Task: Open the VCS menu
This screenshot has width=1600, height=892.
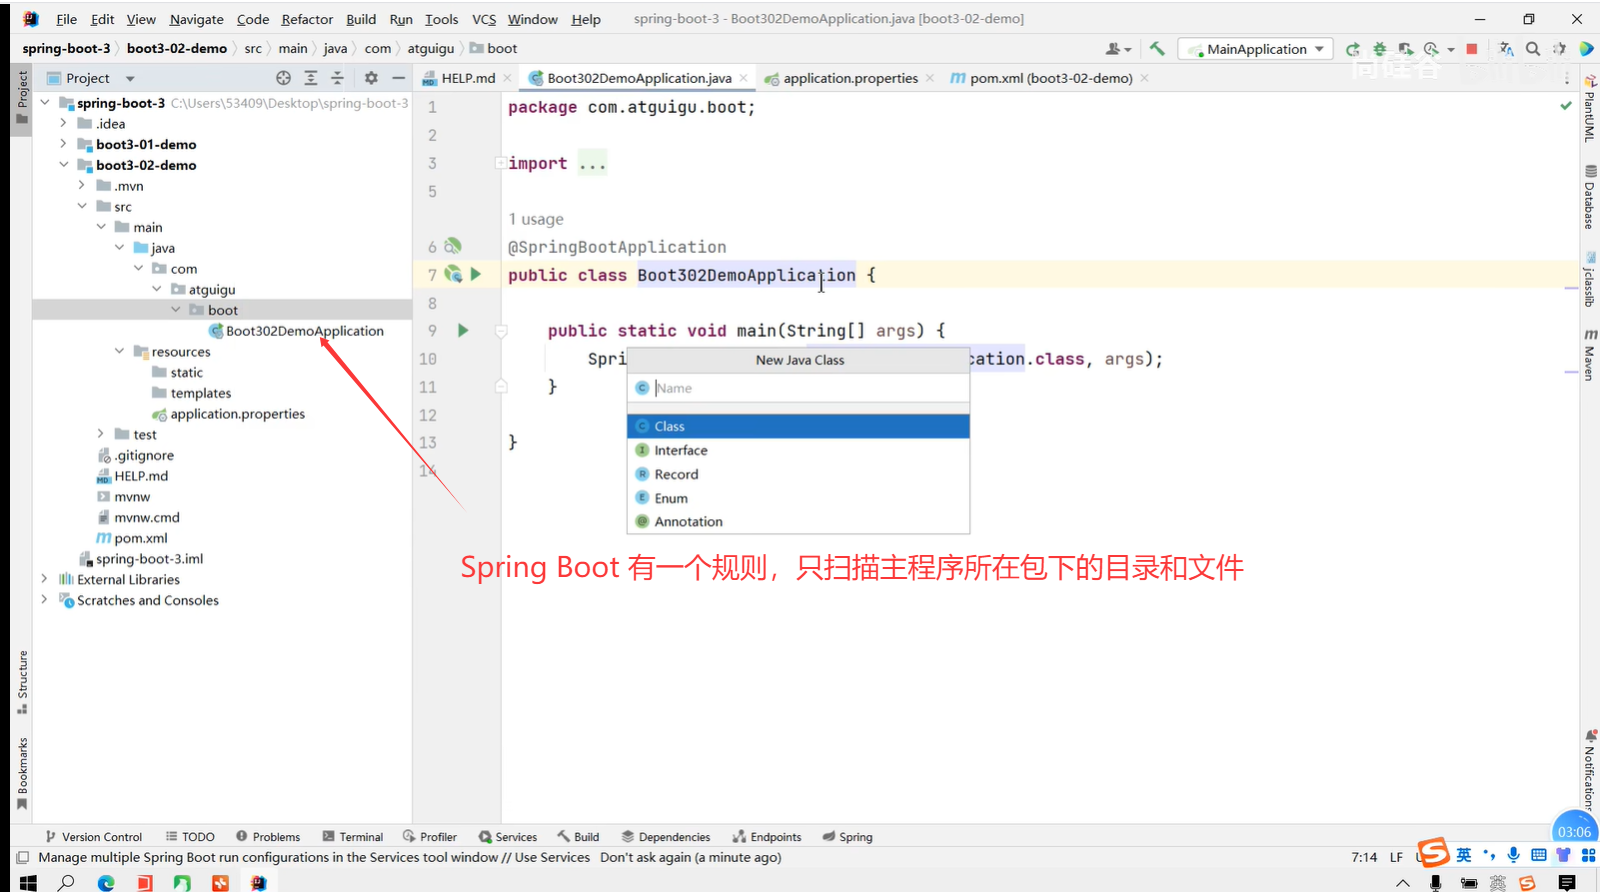Action: (x=484, y=19)
